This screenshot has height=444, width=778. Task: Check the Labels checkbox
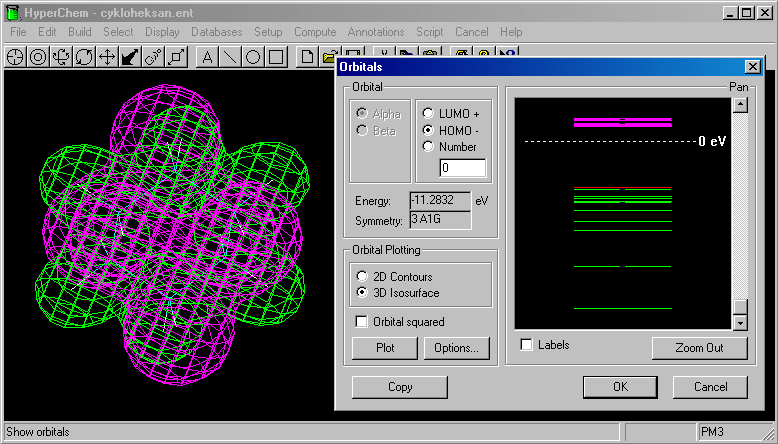(x=527, y=345)
